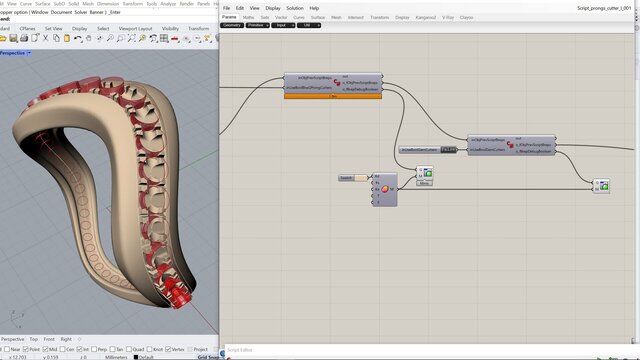Select the Zoom Selected tool
This screenshot has height=360, width=640.
pyautogui.click(x=142, y=38)
